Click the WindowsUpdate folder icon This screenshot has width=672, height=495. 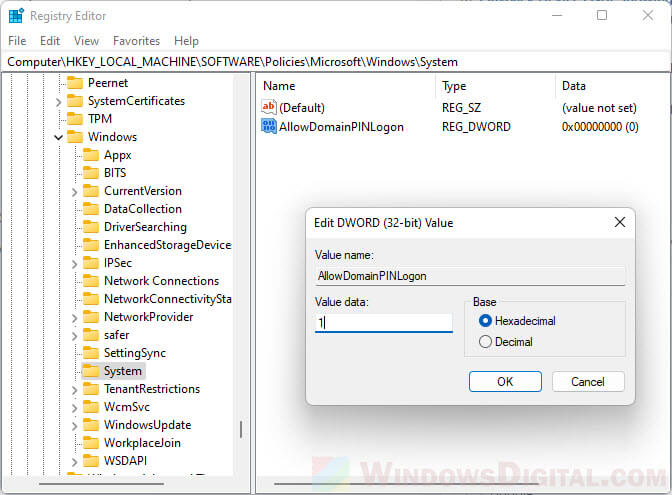(90, 425)
